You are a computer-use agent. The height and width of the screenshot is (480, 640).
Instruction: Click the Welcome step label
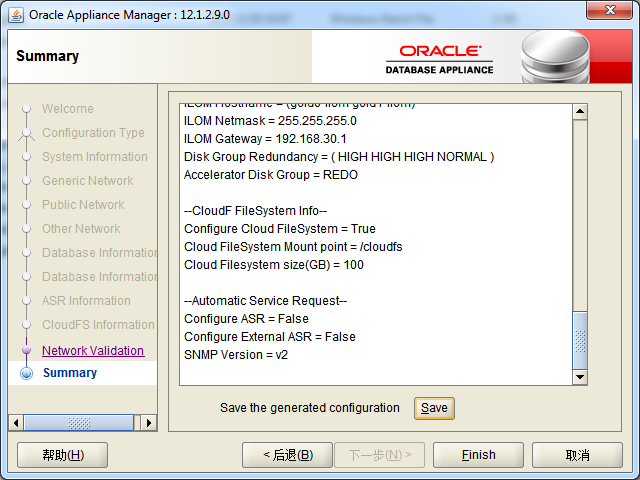click(68, 109)
